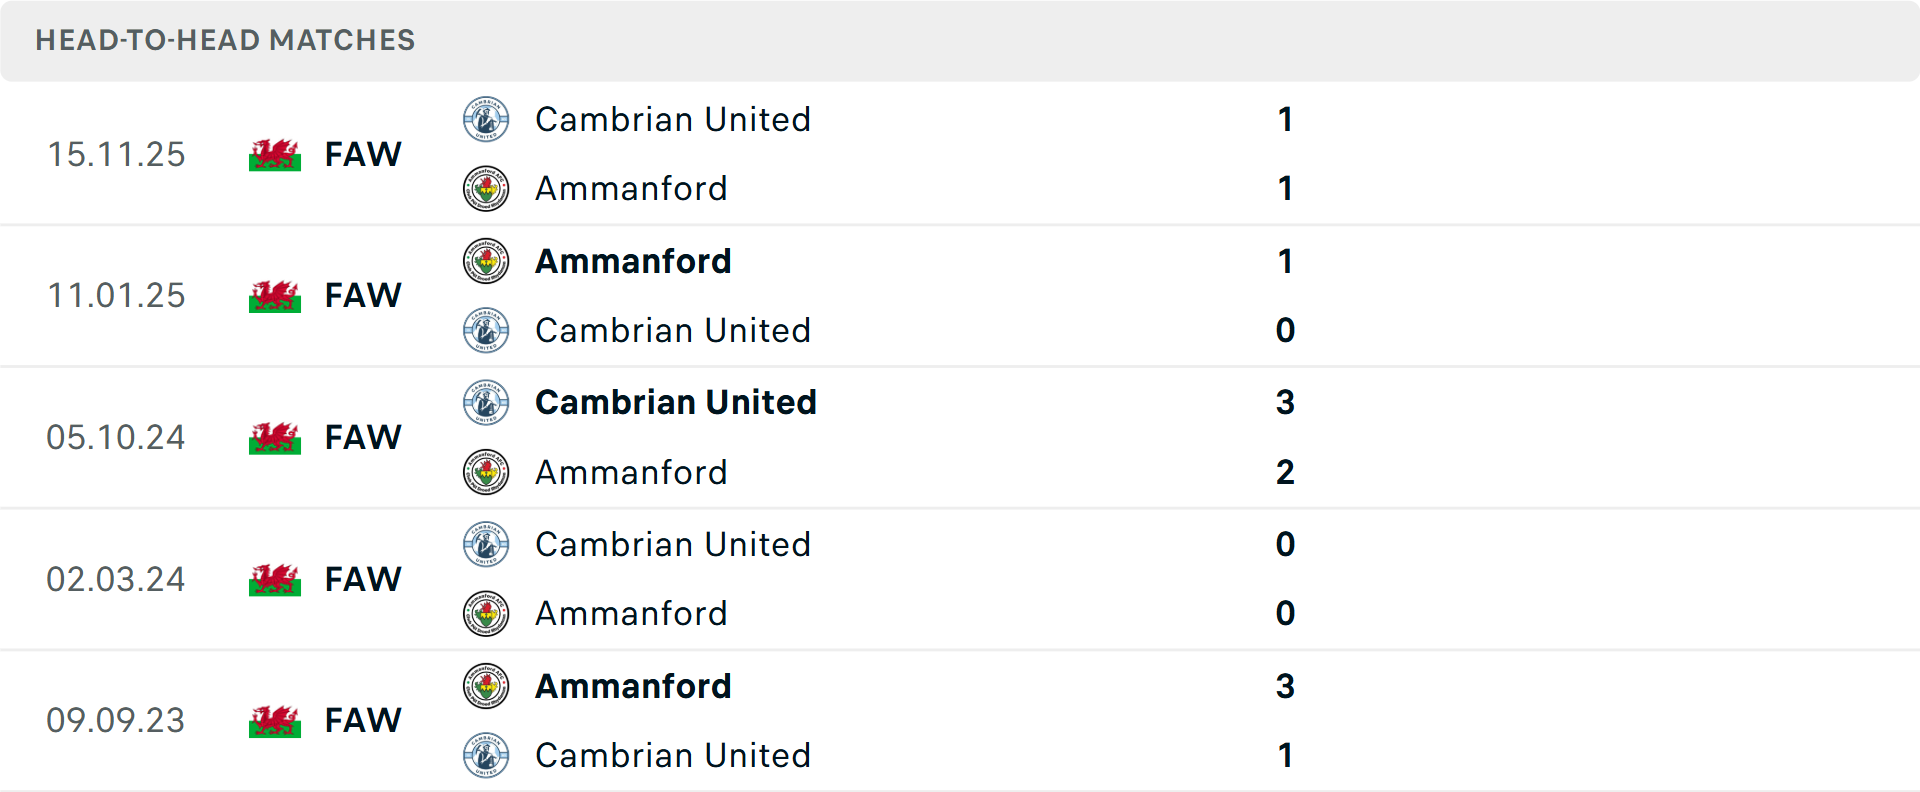Click the Welsh flag next to the 15.11.25 match
The image size is (1920, 792).
point(274,154)
